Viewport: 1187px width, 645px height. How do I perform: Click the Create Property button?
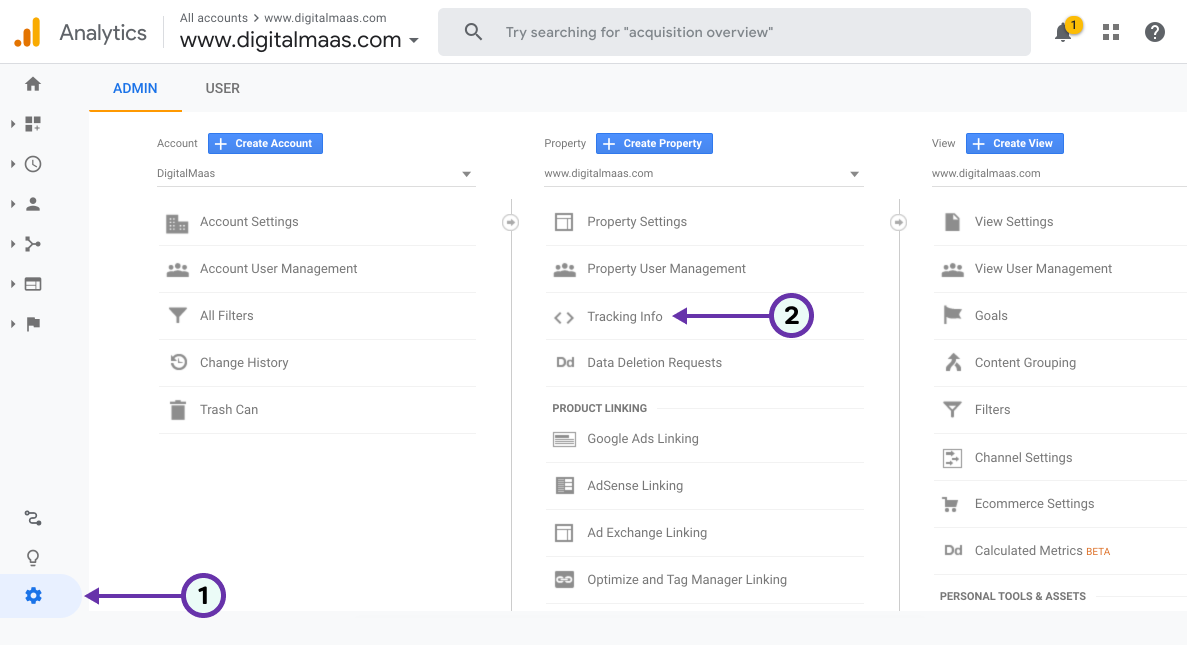[x=654, y=143]
